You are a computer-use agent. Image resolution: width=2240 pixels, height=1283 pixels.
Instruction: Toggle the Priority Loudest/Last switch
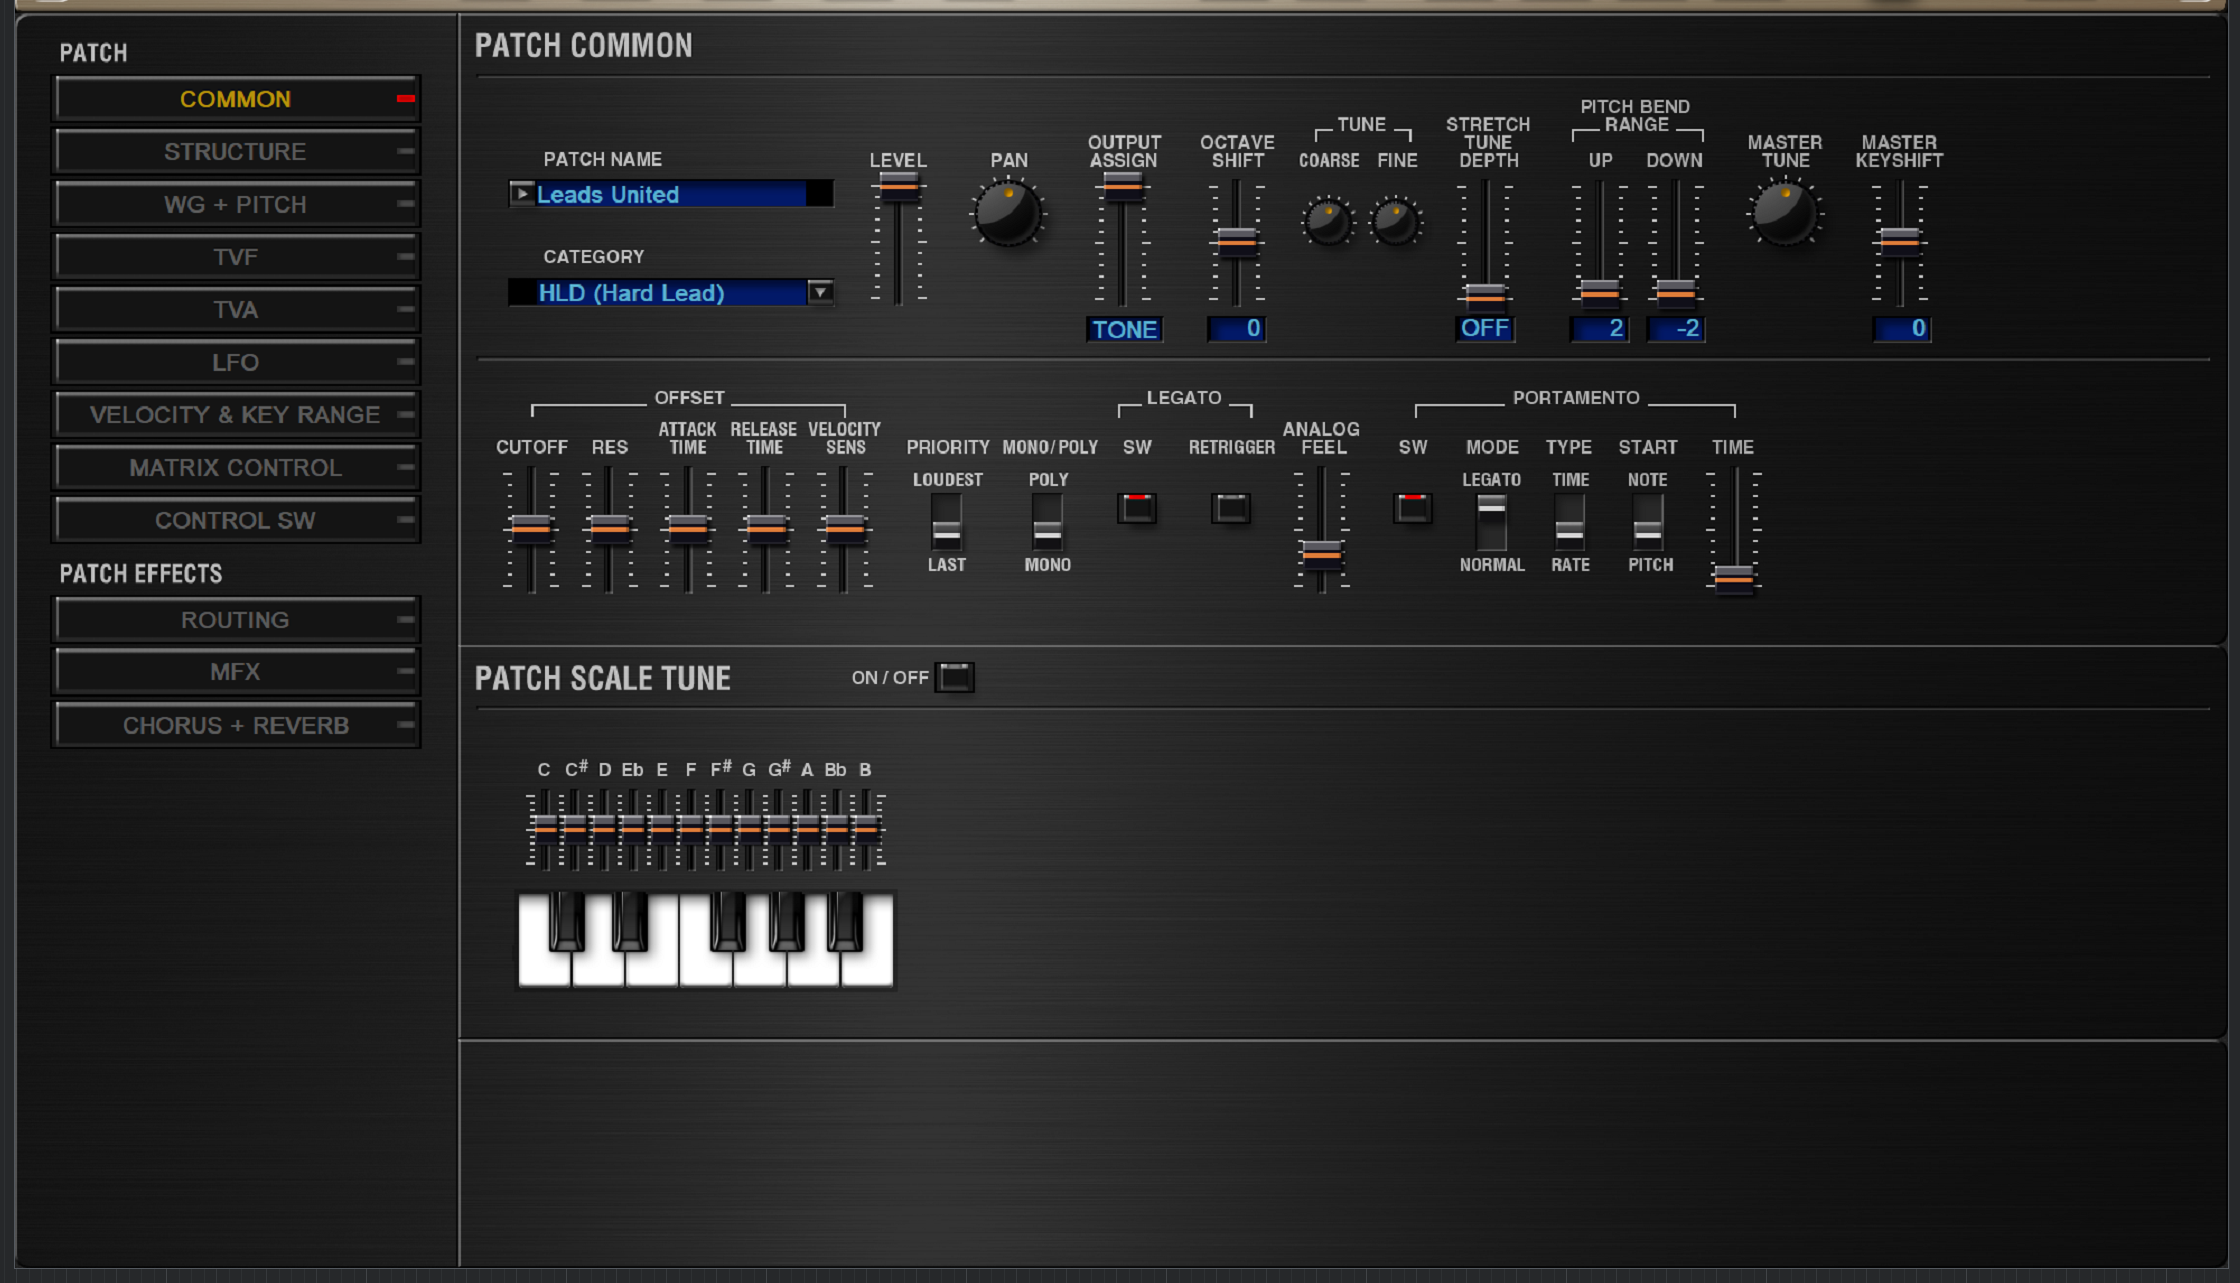coord(946,522)
